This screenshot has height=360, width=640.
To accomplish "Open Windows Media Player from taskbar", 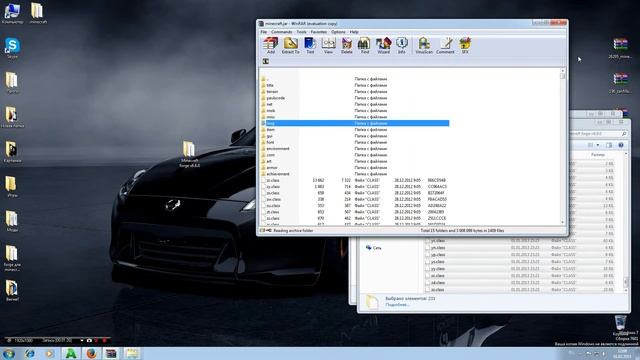I will pos(49,353).
